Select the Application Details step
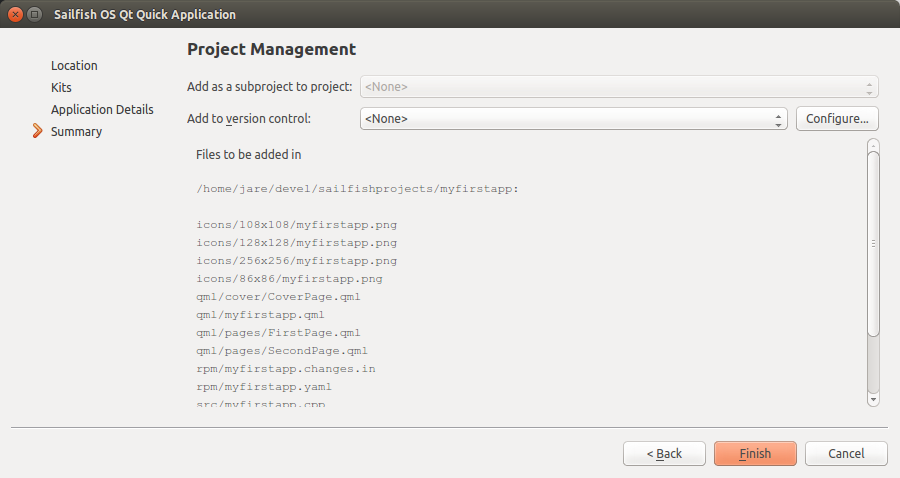The height and width of the screenshot is (478, 900). [x=102, y=109]
